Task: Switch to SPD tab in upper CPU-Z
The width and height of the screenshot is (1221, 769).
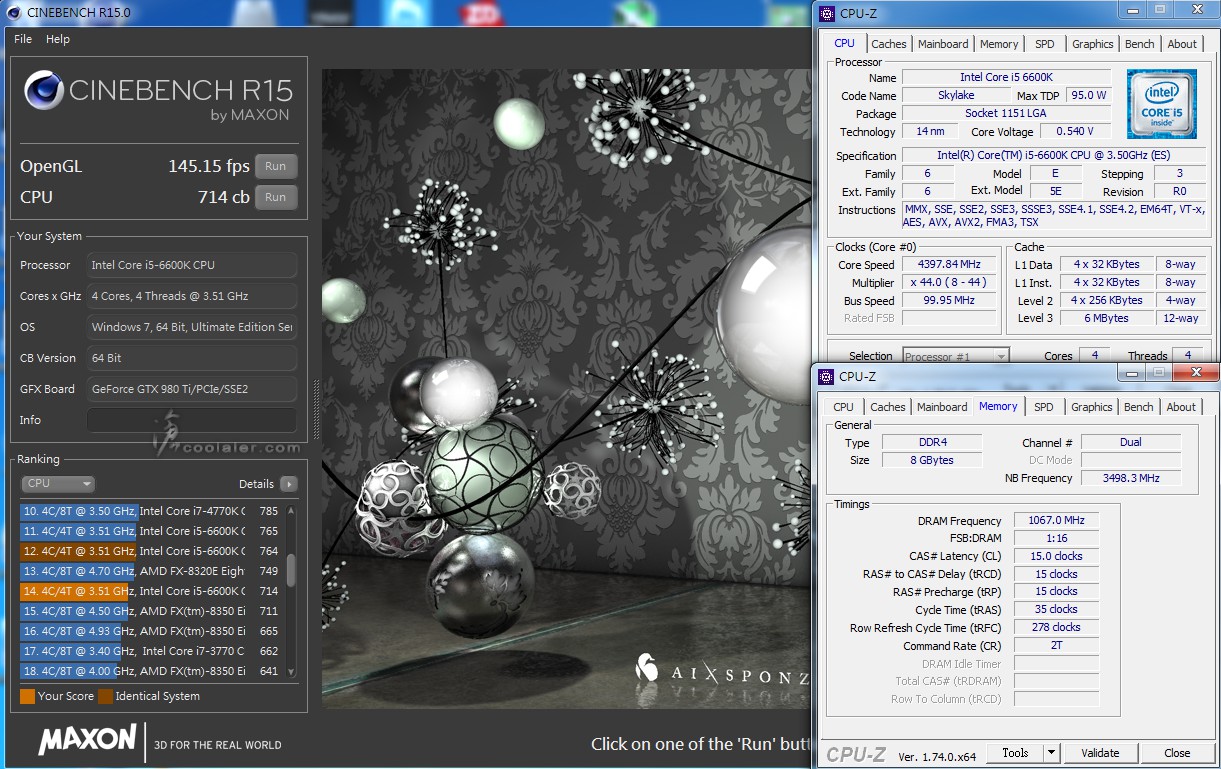Action: 1044,44
